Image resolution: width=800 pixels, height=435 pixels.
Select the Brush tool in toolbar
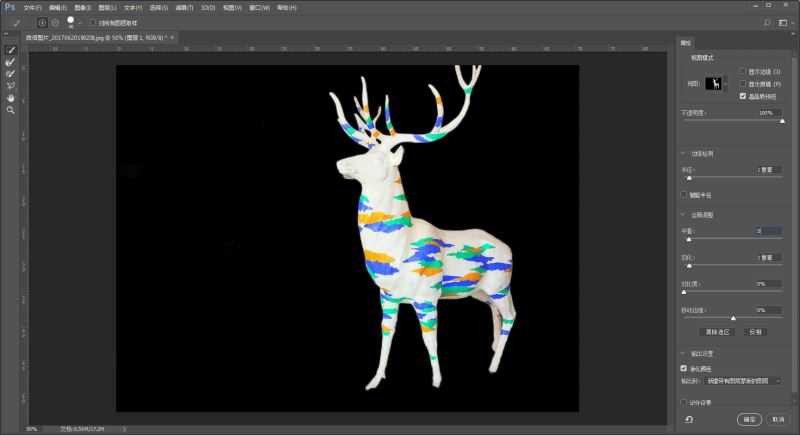(x=11, y=73)
